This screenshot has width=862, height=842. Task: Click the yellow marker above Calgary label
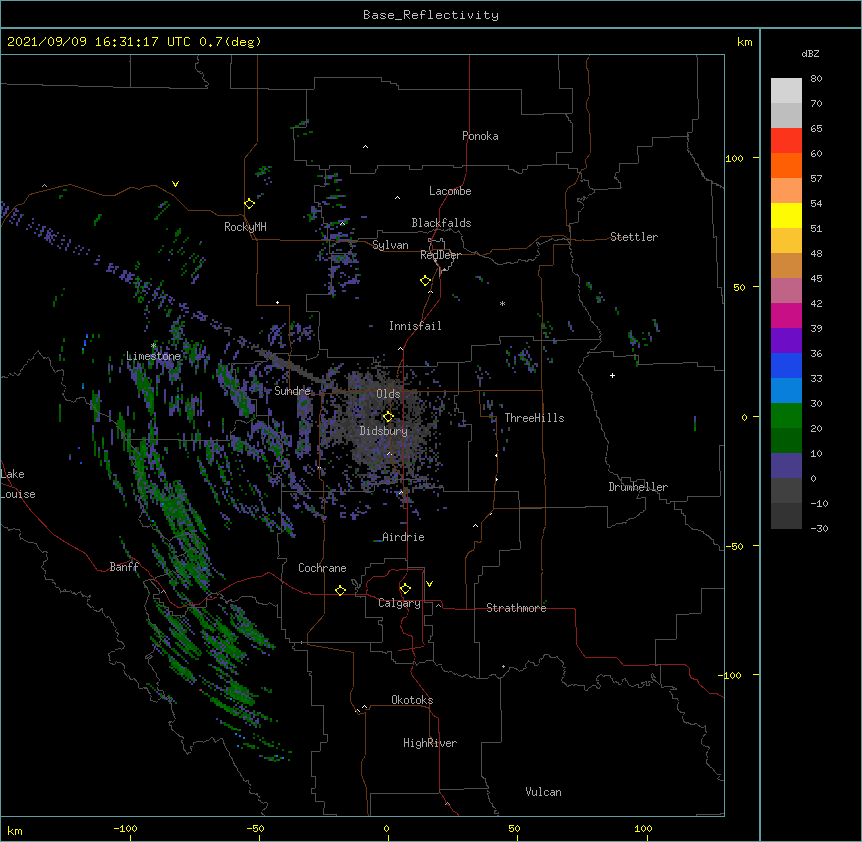tap(405, 589)
